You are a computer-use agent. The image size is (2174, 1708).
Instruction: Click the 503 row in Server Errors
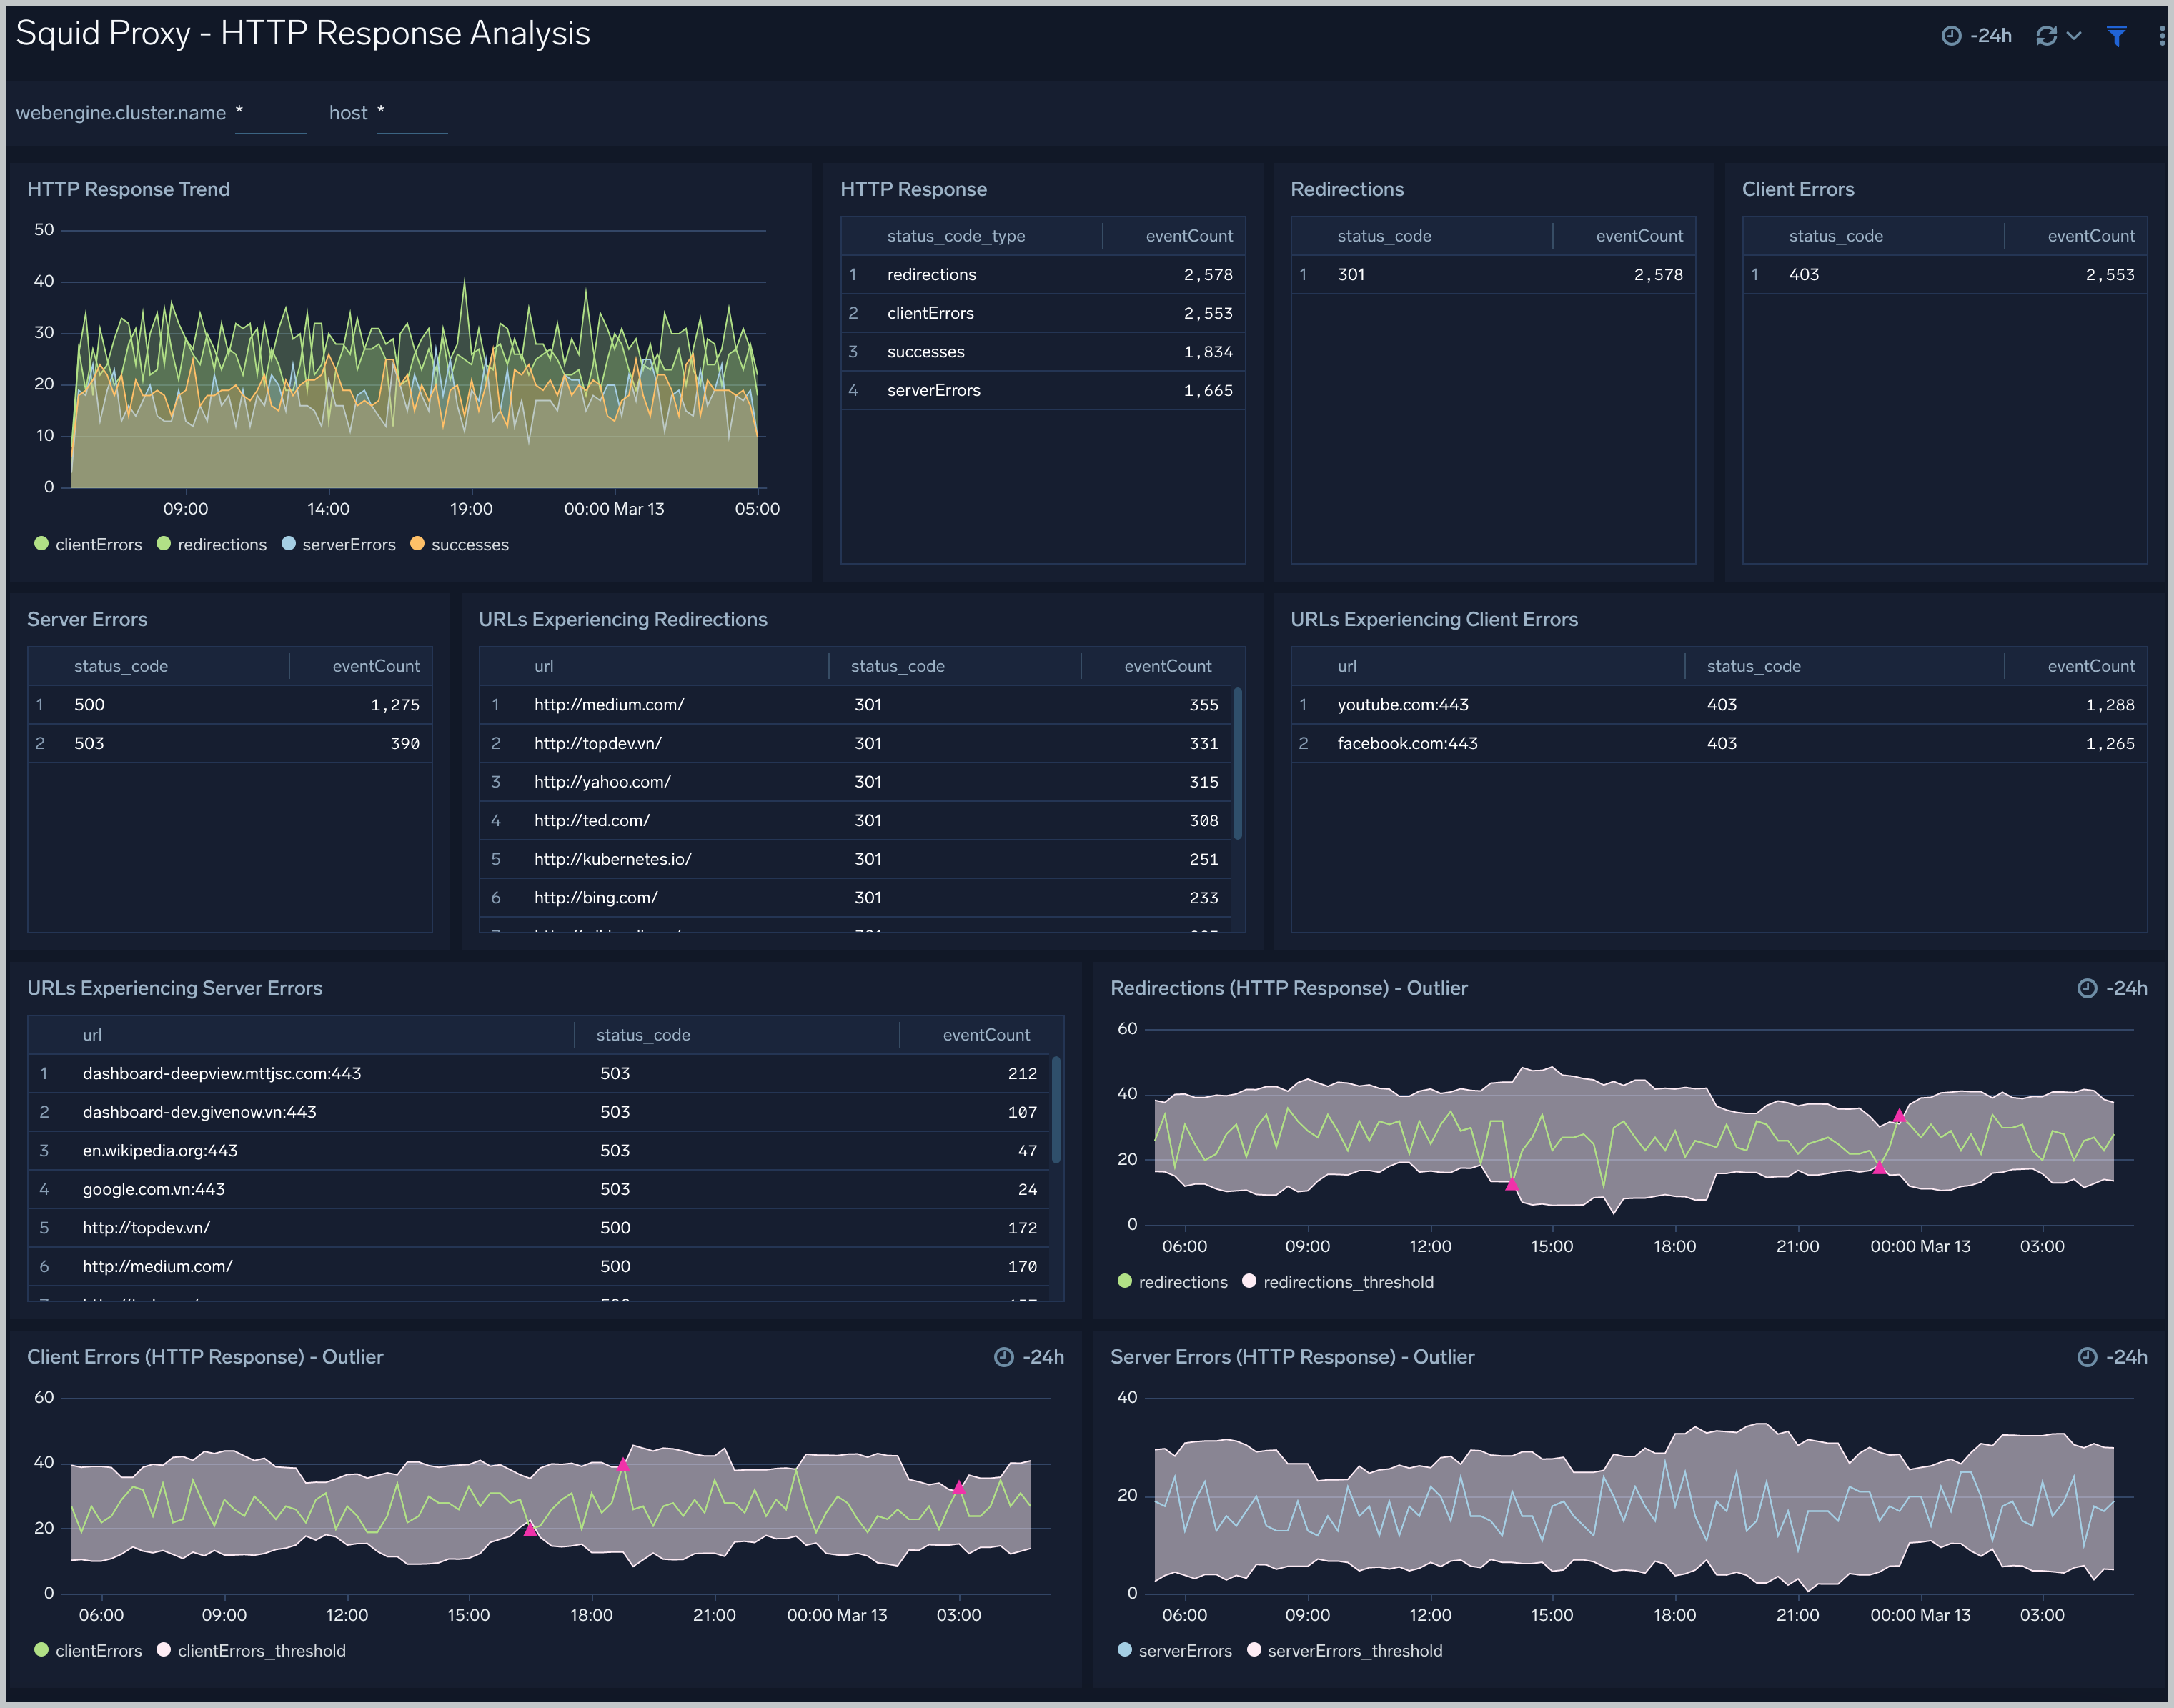[230, 744]
